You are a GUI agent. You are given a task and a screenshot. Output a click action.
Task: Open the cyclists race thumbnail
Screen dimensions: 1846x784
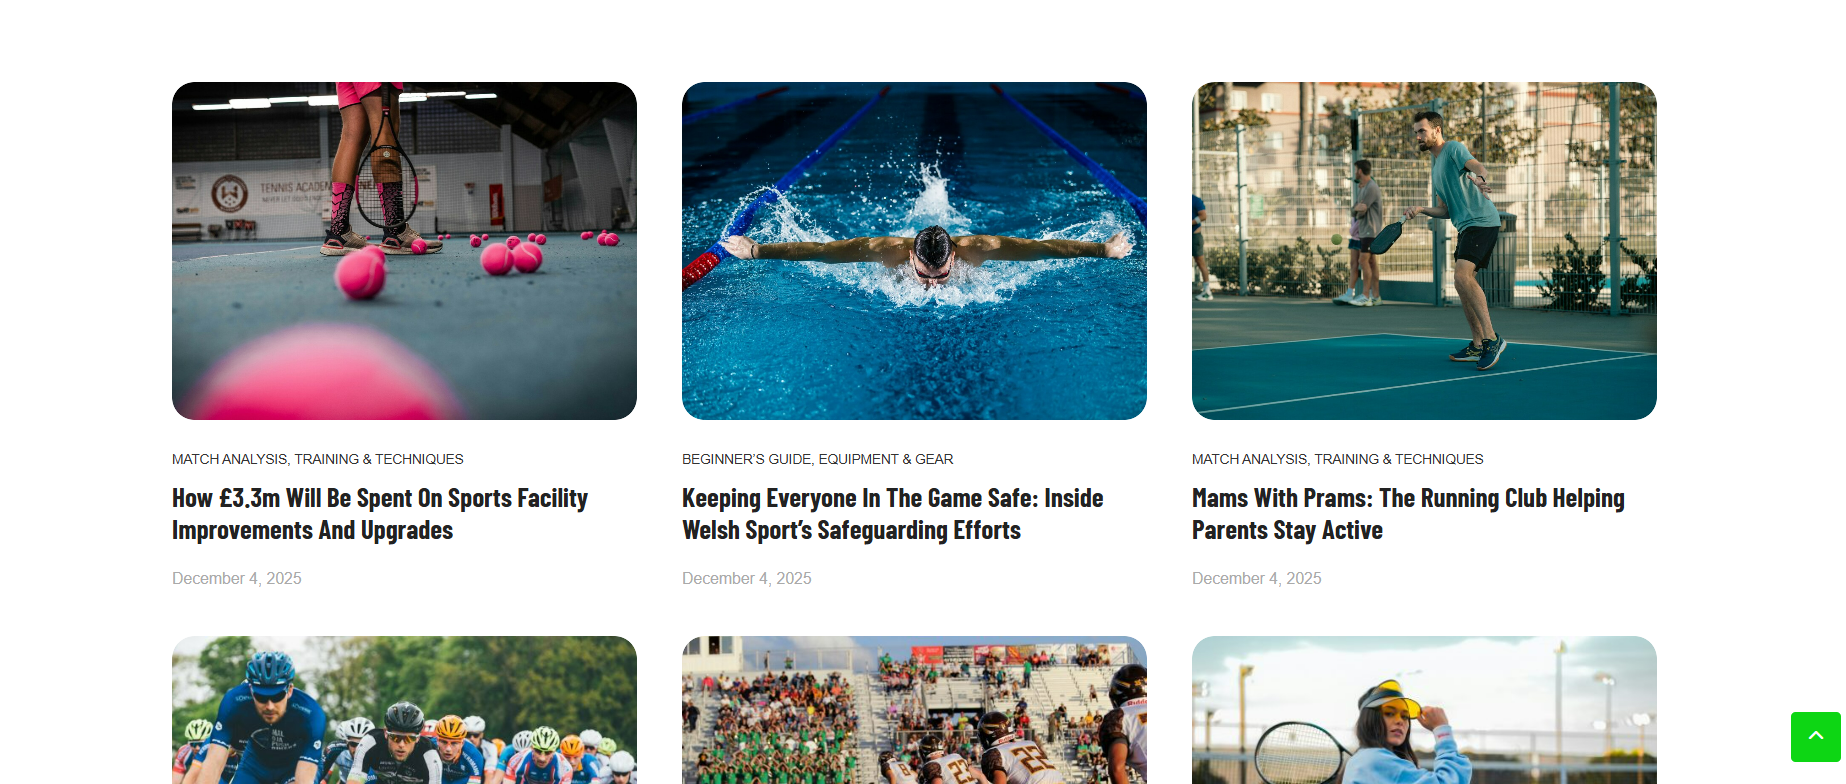coord(404,710)
